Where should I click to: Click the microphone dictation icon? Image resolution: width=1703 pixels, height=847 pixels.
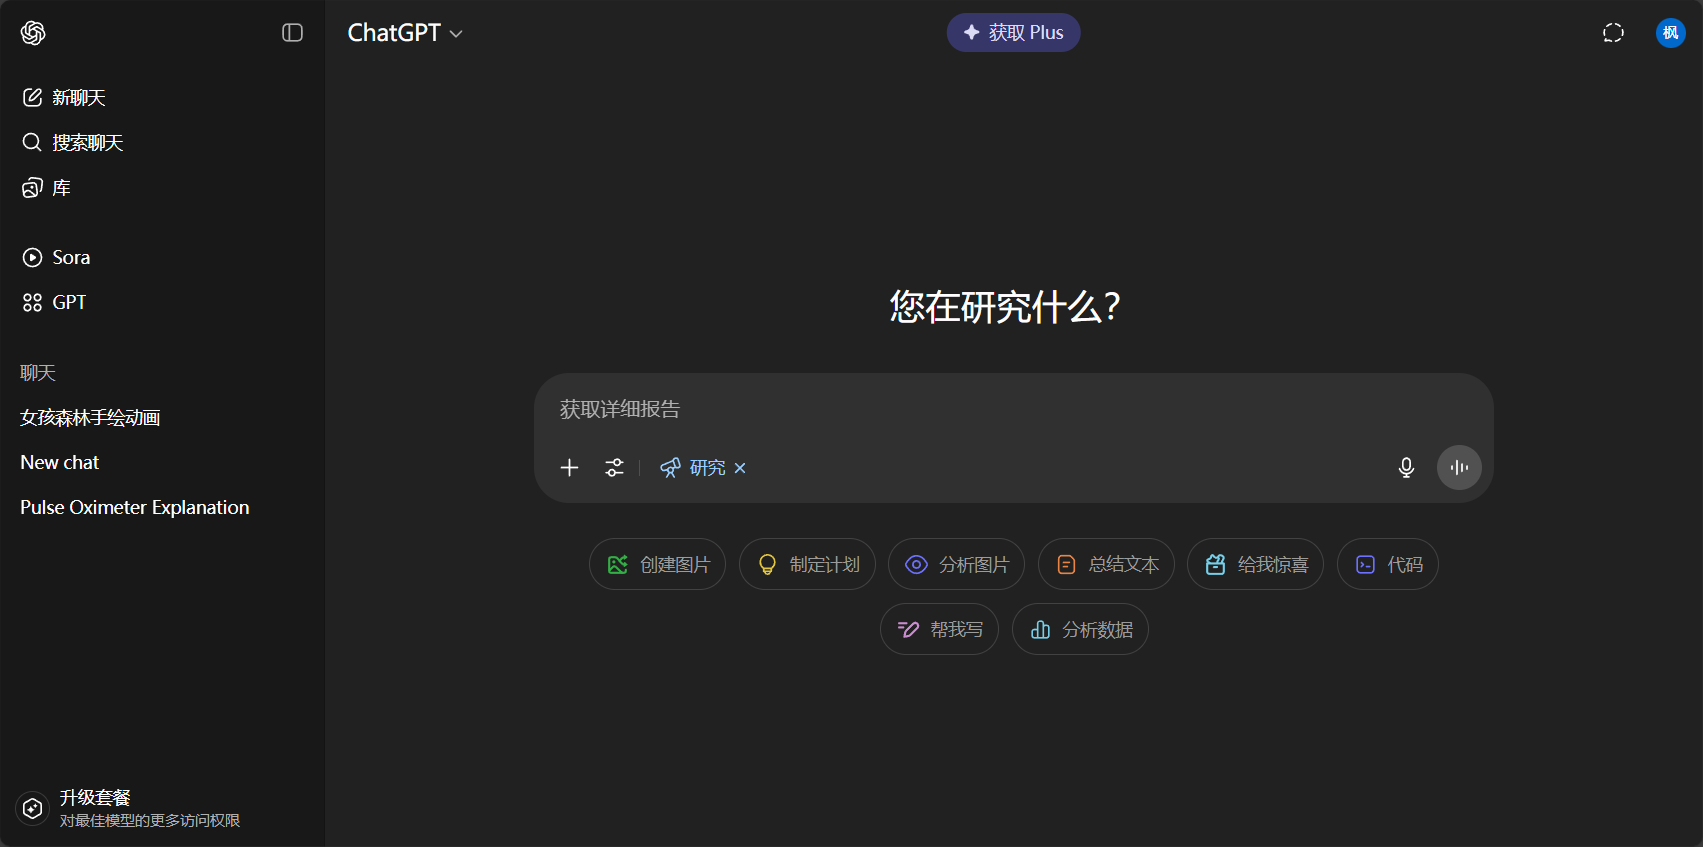pyautogui.click(x=1406, y=467)
